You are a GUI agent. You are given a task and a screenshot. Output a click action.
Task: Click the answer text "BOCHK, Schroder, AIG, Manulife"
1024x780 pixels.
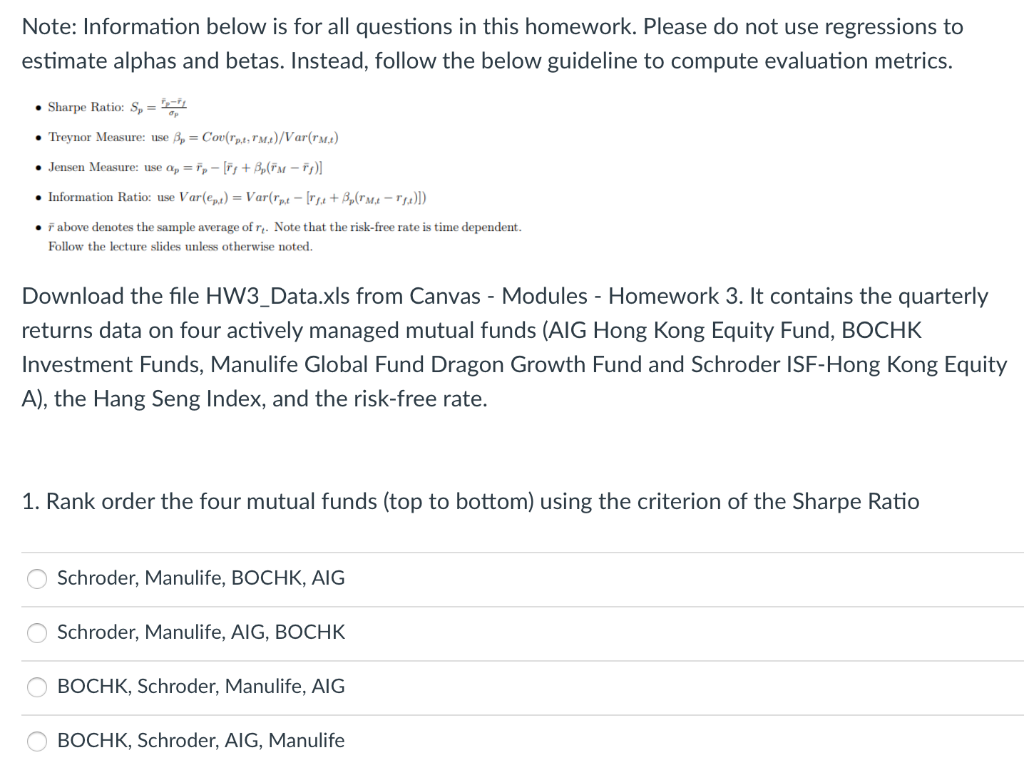[x=200, y=740]
